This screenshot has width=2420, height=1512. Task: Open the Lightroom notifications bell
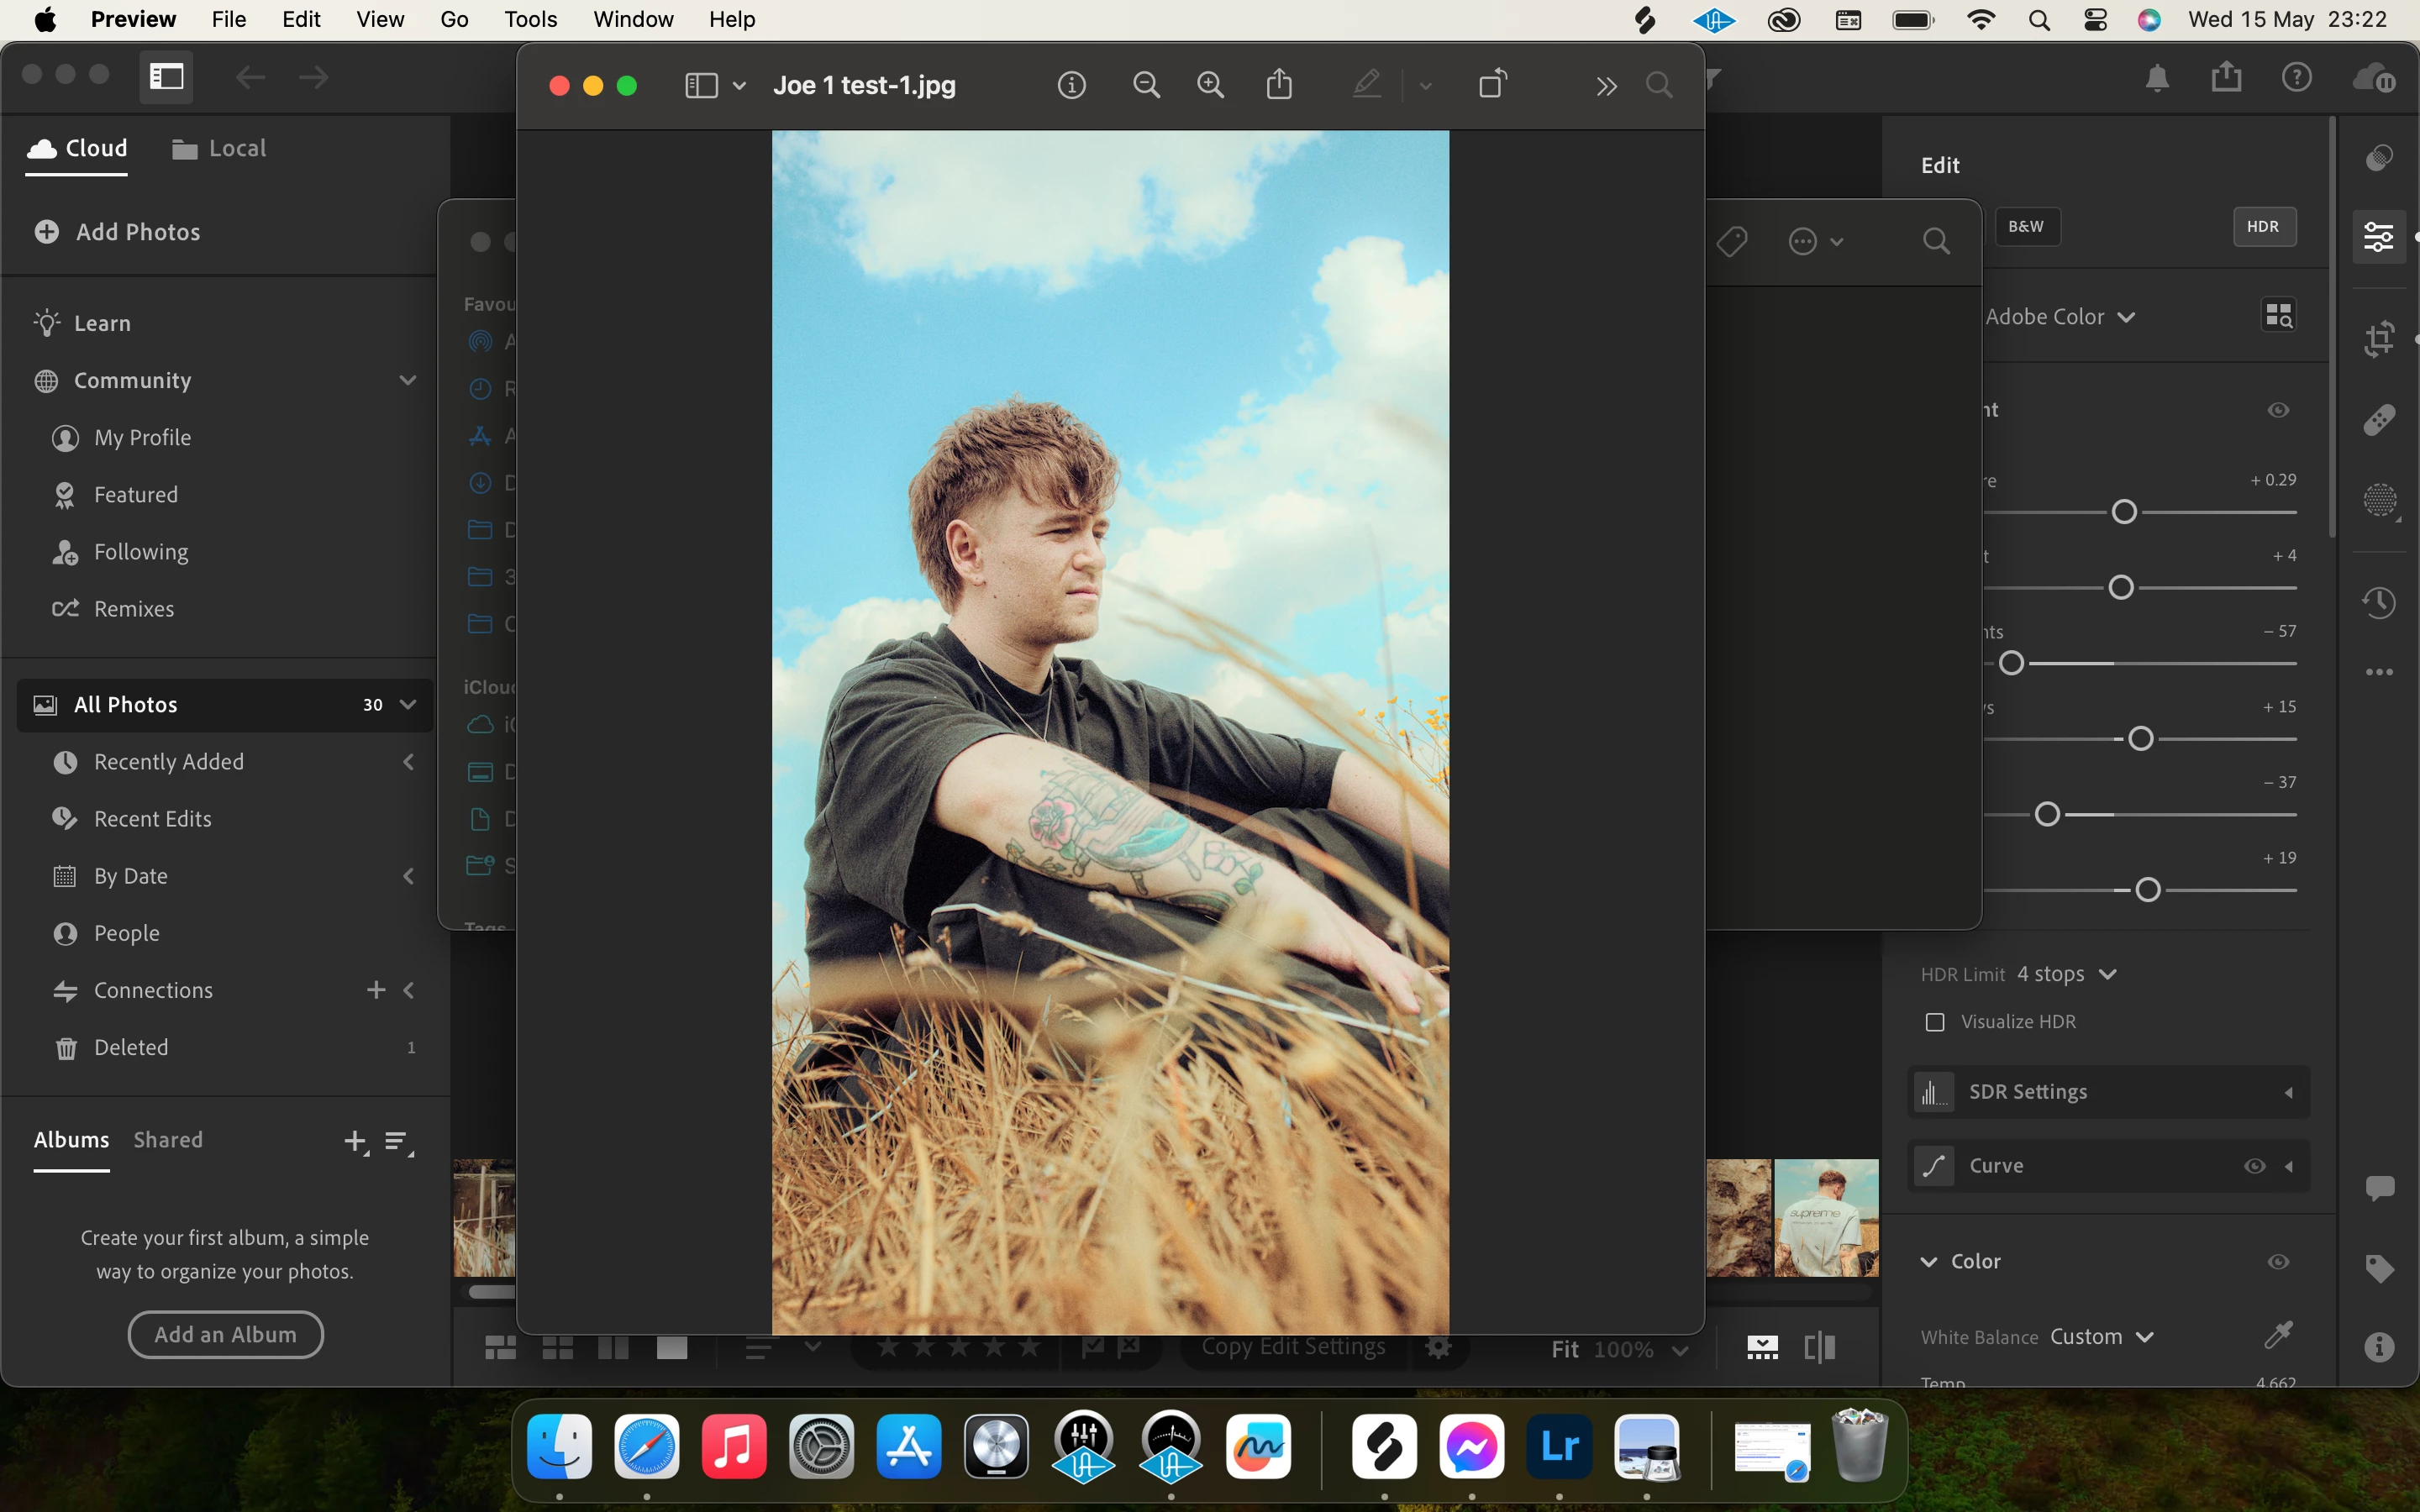pos(2157,78)
